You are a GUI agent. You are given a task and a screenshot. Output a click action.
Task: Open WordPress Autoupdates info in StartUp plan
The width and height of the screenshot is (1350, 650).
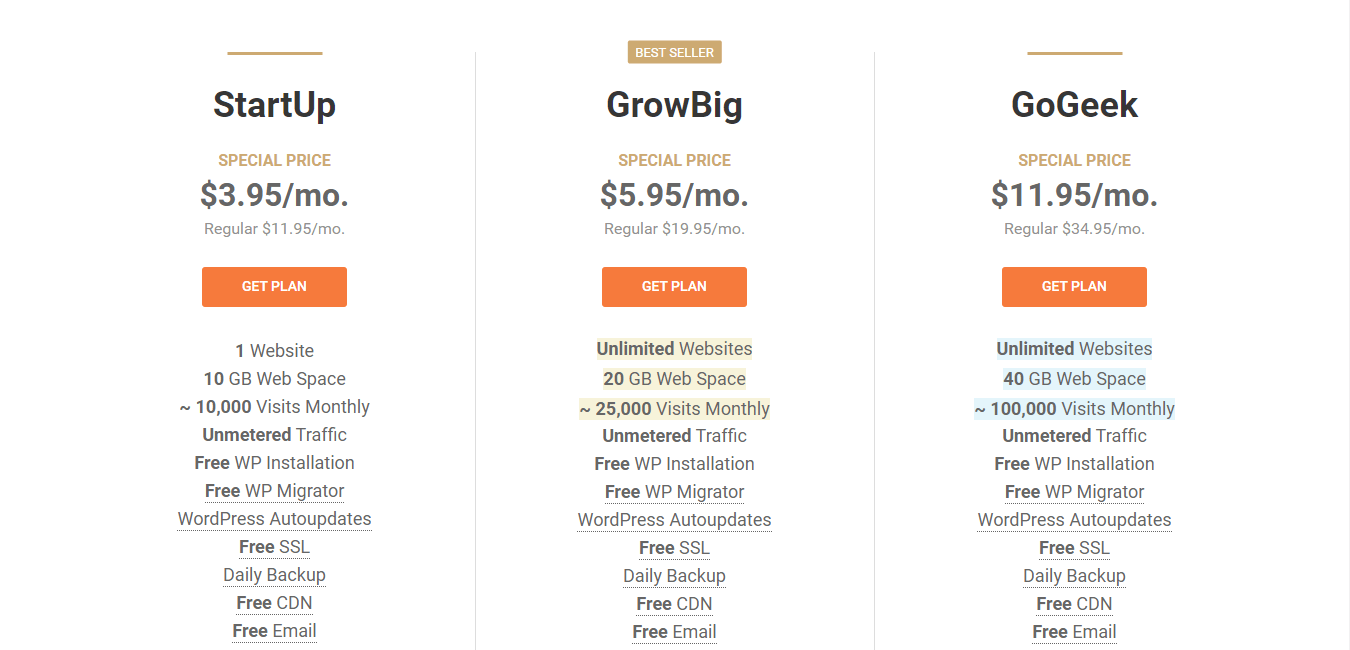[274, 519]
